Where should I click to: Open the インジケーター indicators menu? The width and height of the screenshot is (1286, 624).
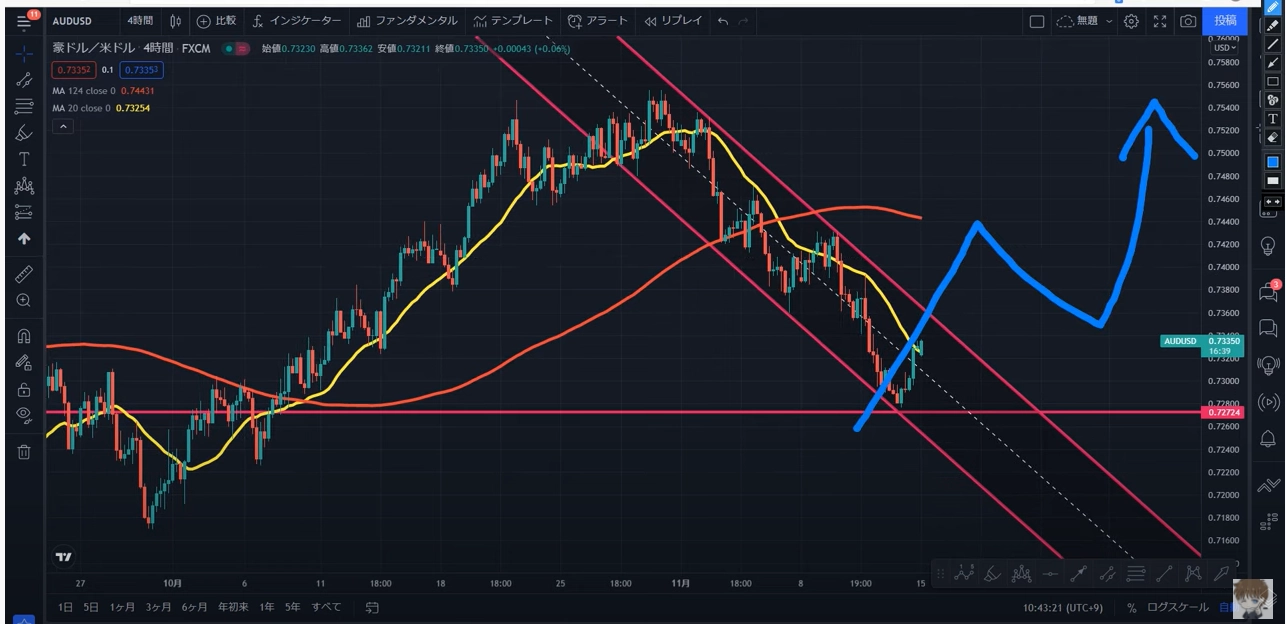point(296,21)
